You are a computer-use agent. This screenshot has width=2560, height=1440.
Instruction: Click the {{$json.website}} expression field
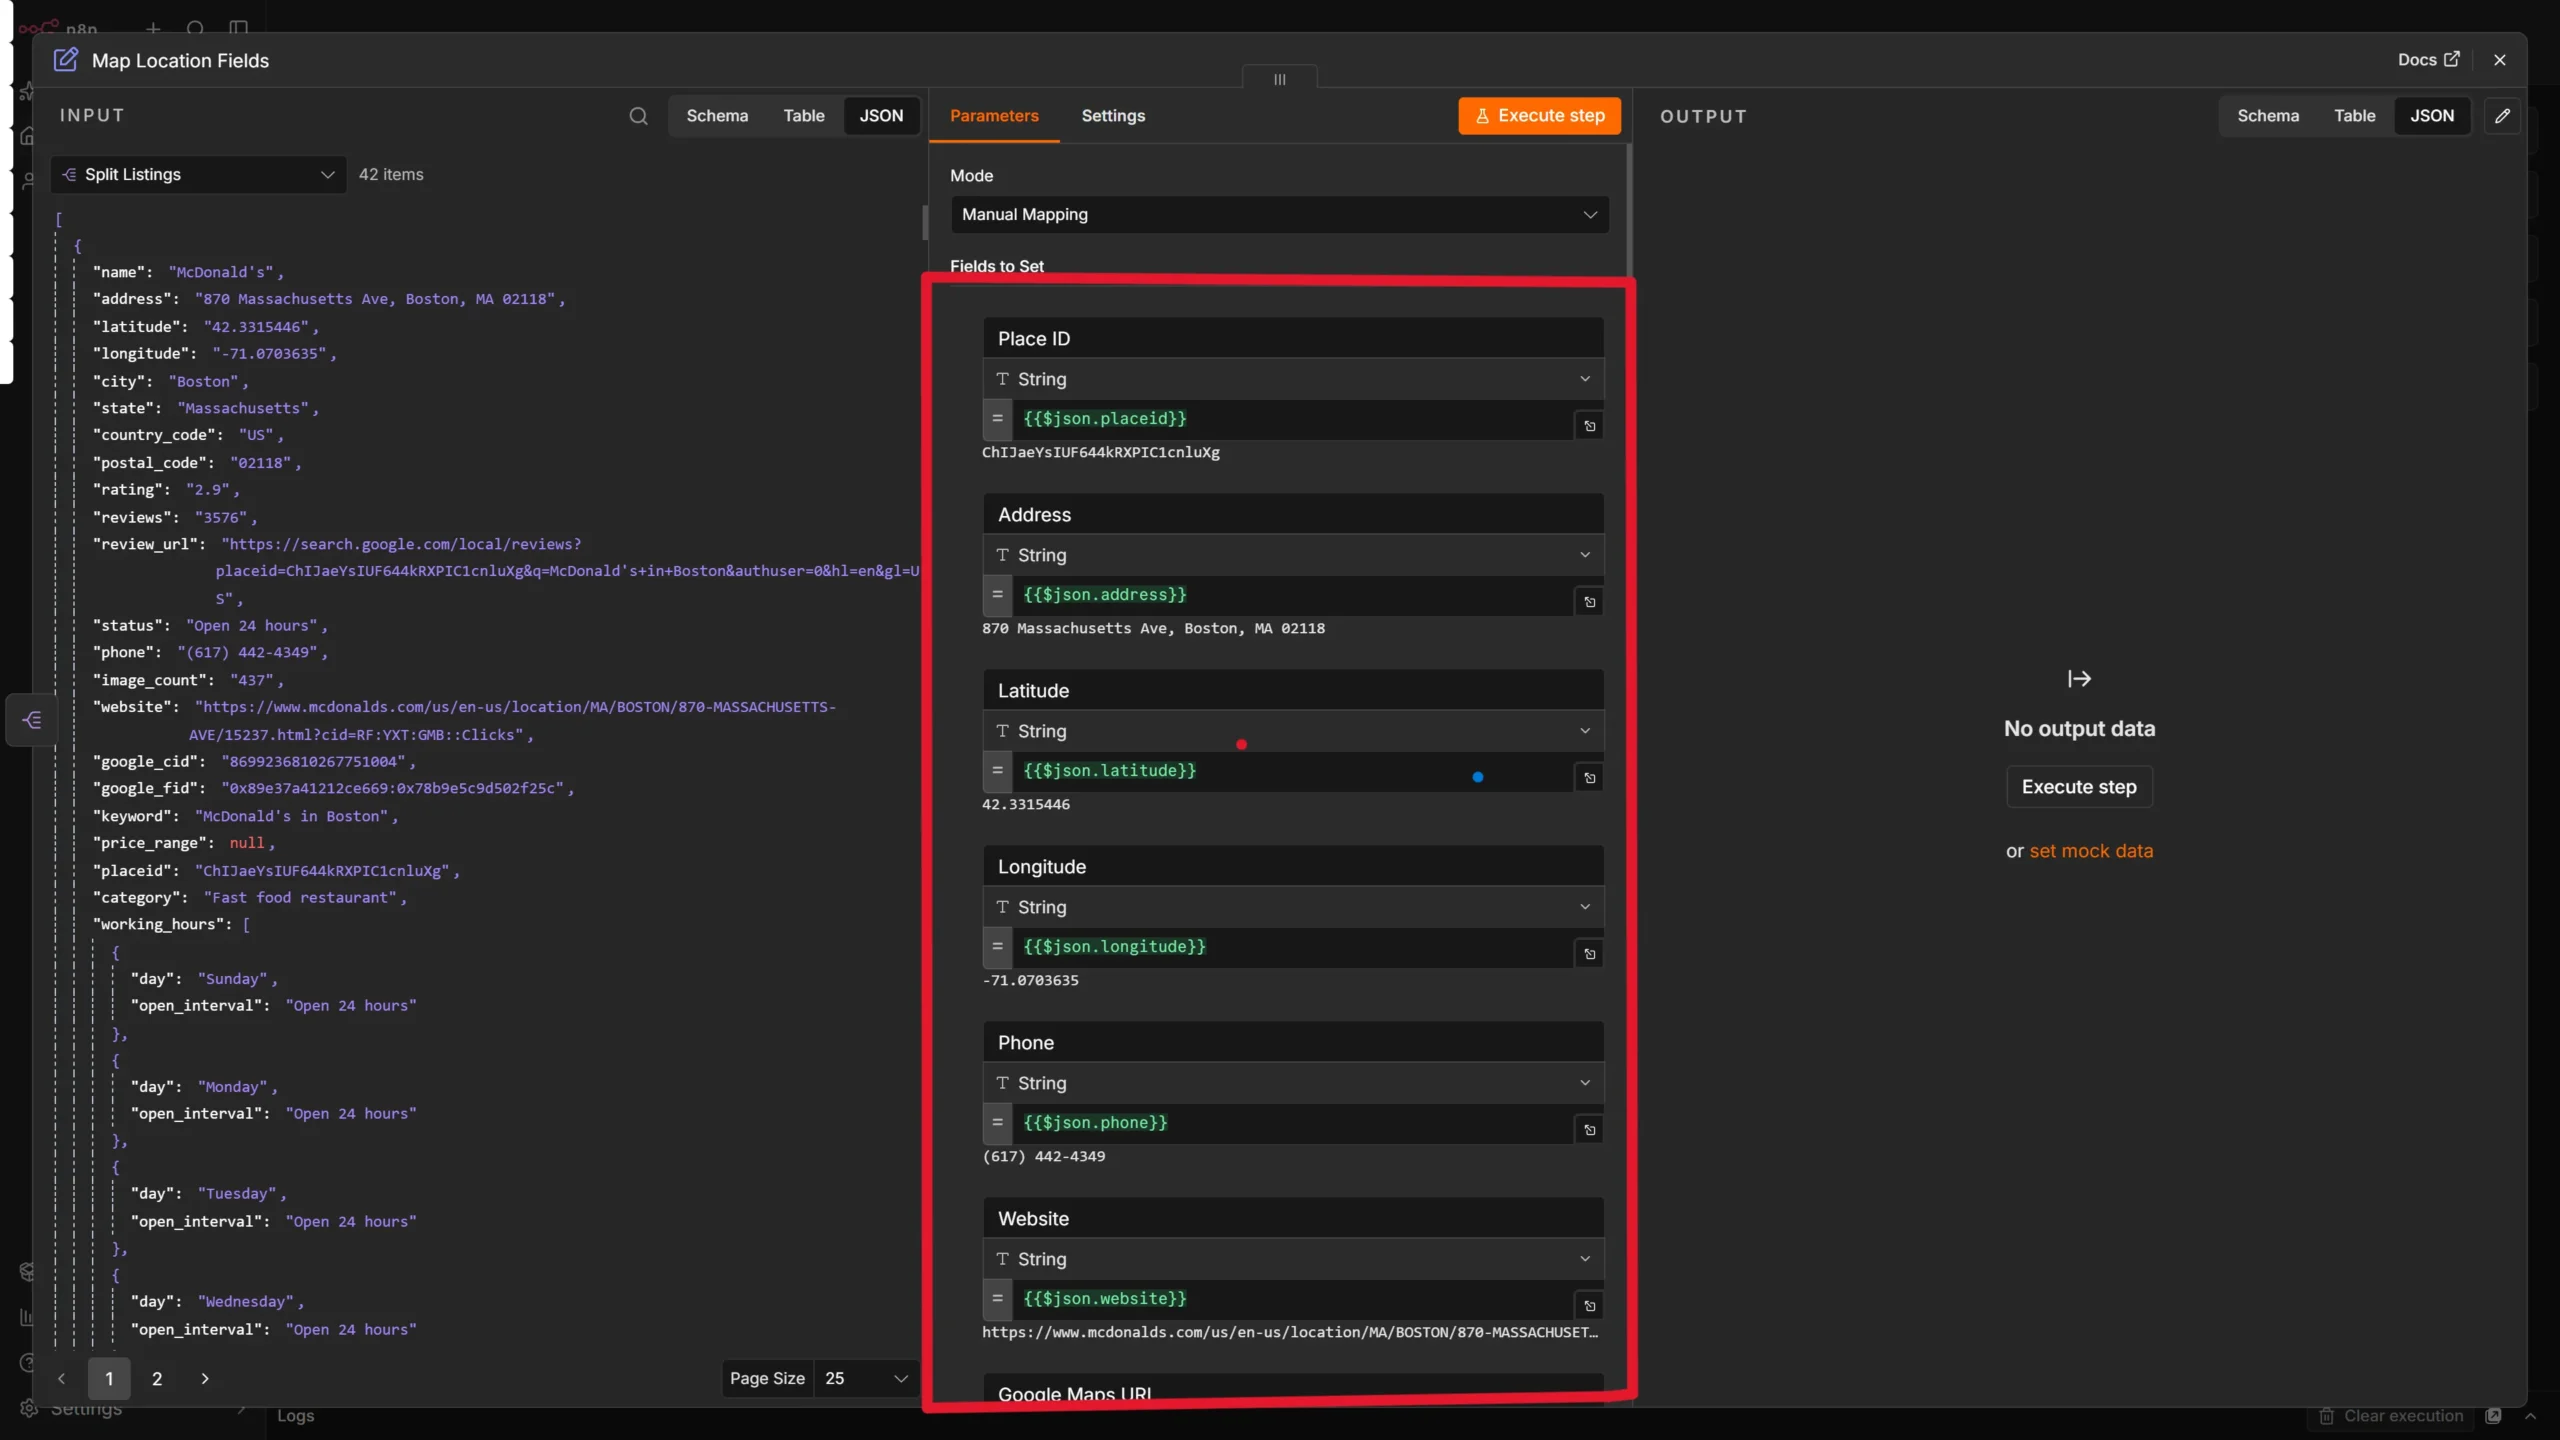[x=1292, y=1299]
